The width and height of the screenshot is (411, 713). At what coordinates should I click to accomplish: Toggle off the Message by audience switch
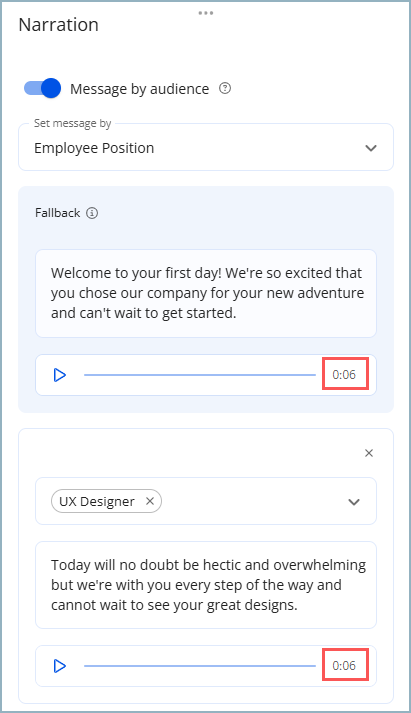pos(42,88)
